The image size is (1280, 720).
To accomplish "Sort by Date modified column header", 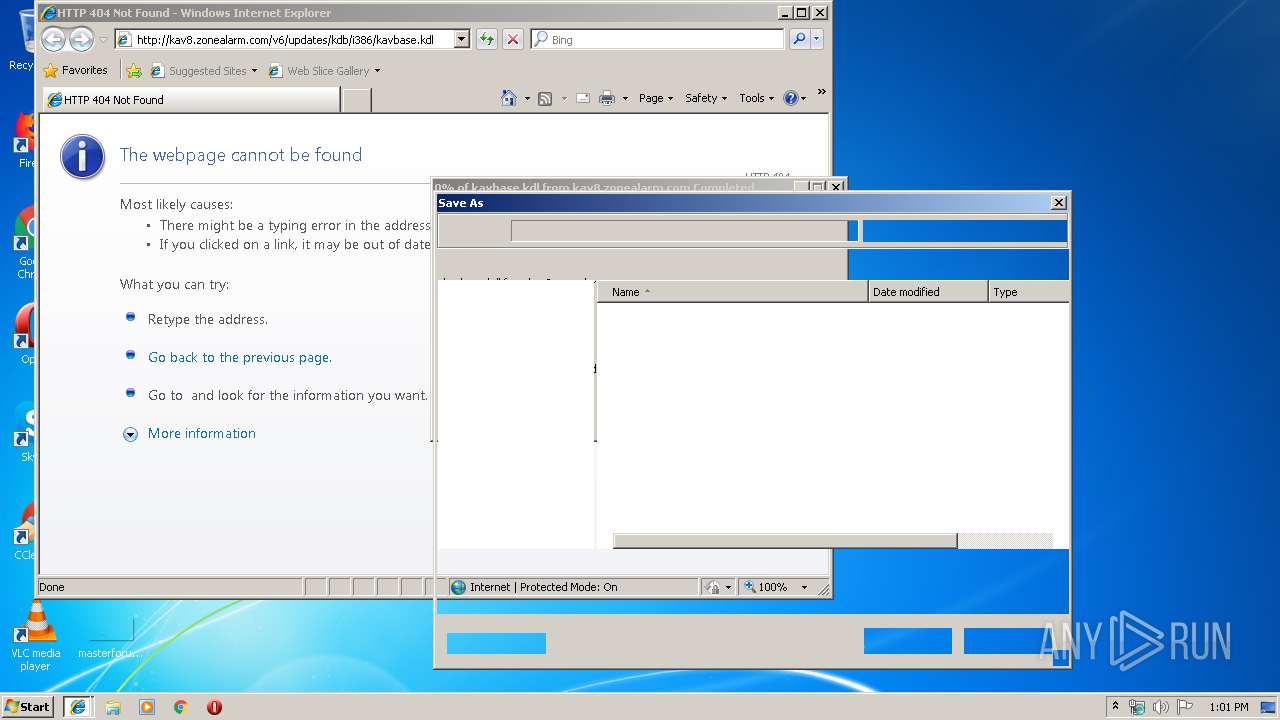I will tap(929, 292).
